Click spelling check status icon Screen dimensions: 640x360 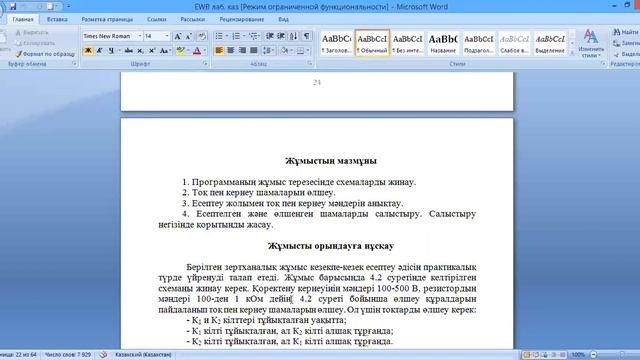coord(103,355)
